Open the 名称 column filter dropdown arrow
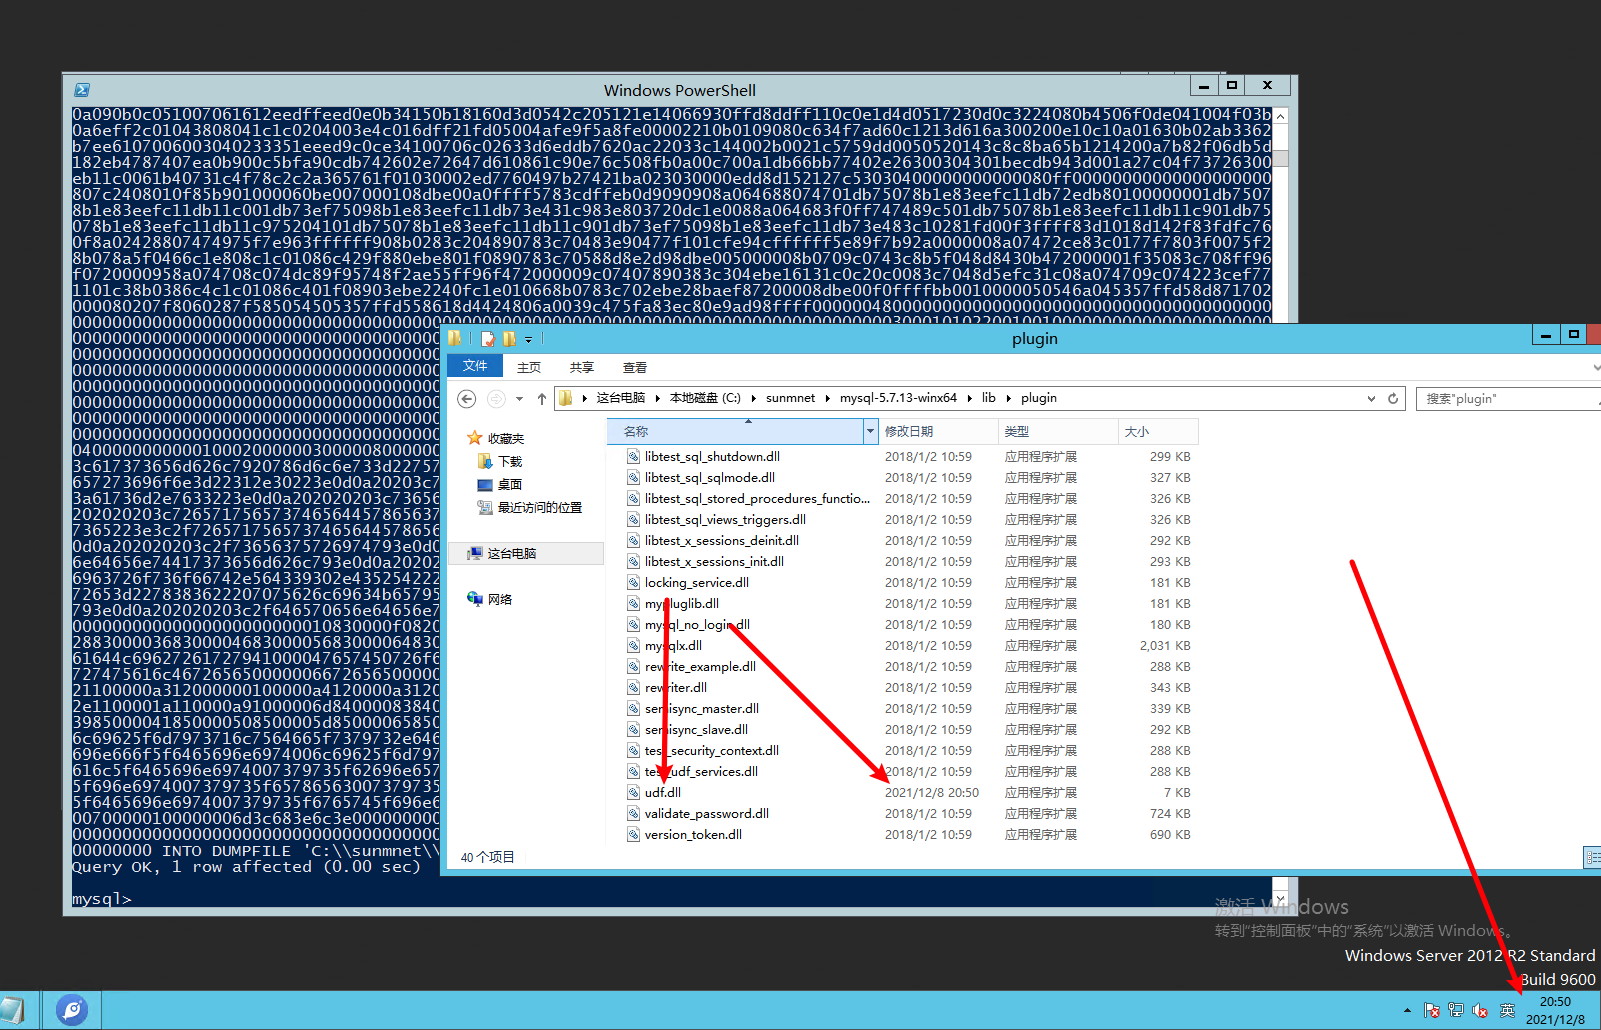The width and height of the screenshot is (1601, 1030). pos(871,431)
